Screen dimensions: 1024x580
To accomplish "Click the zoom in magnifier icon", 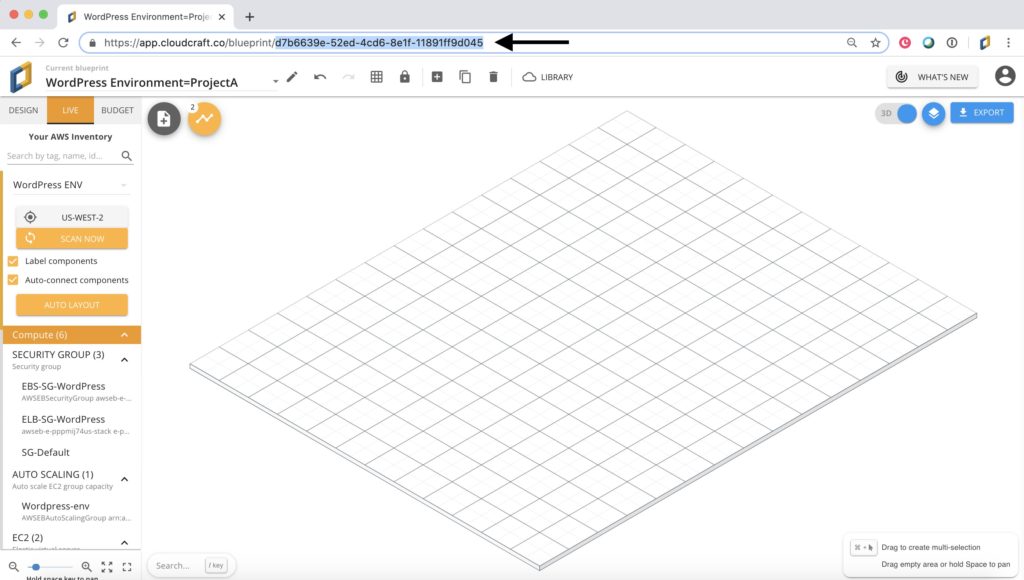I will tap(86, 567).
